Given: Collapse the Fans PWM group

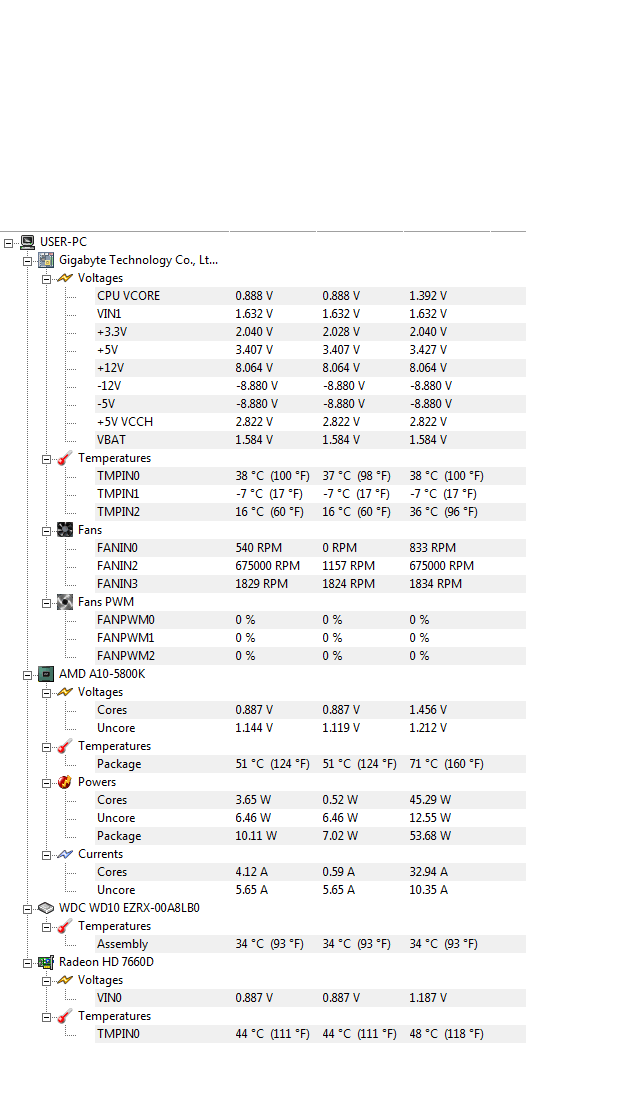Looking at the screenshot, I should tap(46, 603).
